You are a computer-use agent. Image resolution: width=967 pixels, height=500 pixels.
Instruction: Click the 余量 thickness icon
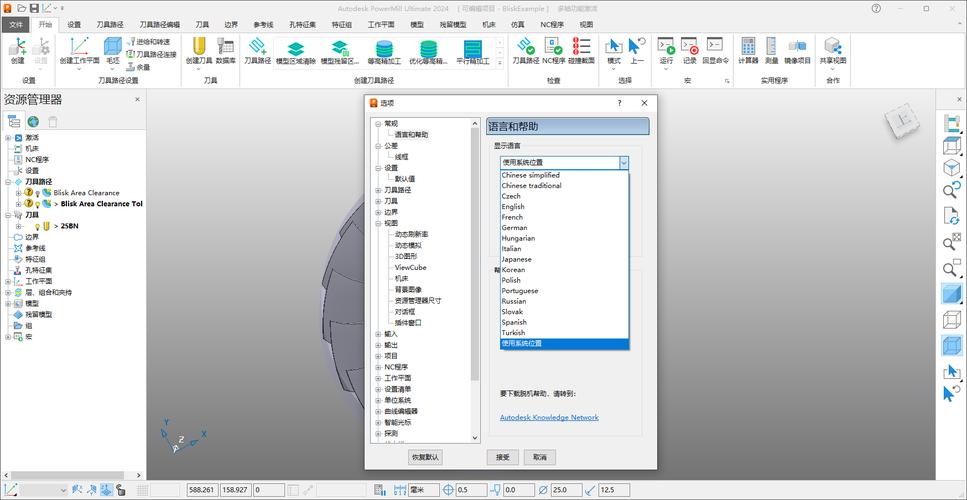point(131,67)
